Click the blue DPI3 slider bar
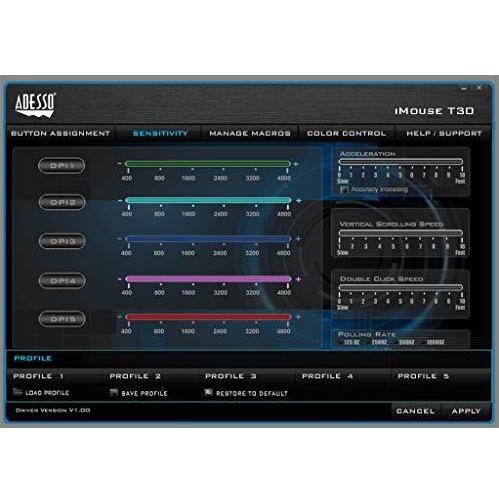 click(x=208, y=239)
